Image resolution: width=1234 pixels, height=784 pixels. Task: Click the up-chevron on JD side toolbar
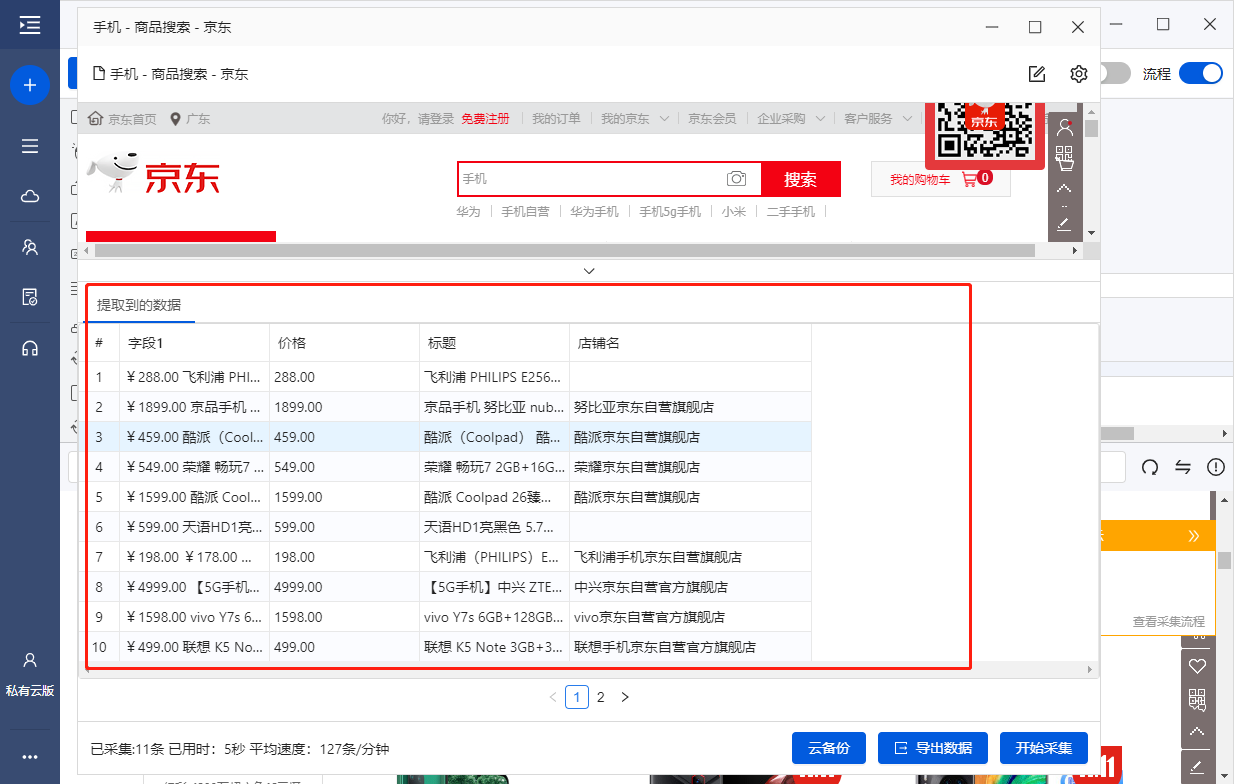pos(1064,188)
